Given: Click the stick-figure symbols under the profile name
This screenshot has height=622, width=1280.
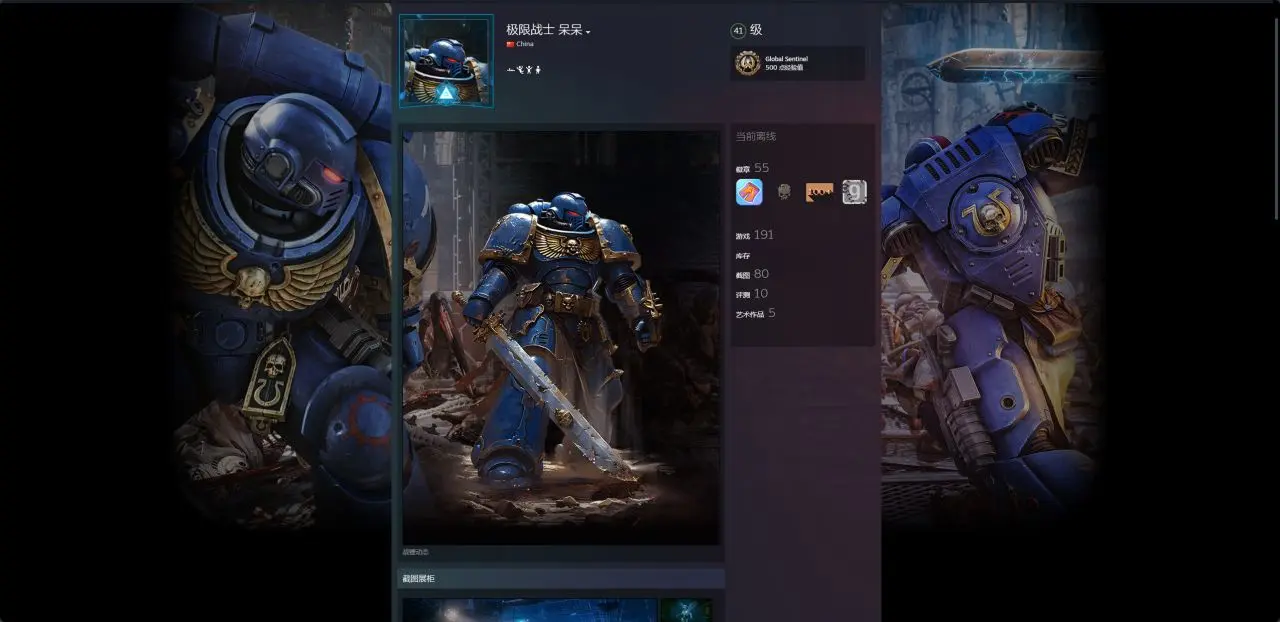Looking at the screenshot, I should tap(523, 70).
